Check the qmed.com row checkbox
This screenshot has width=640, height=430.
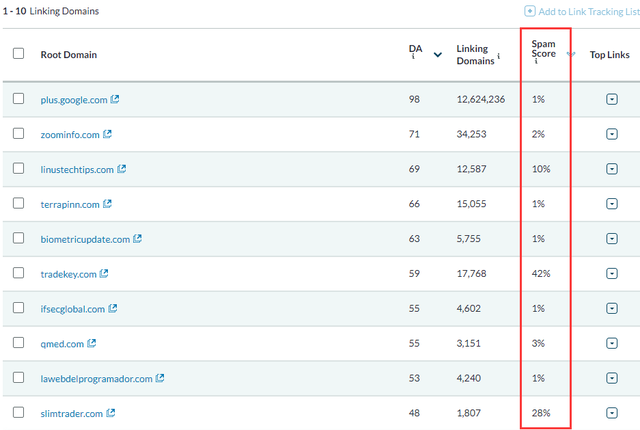point(18,342)
